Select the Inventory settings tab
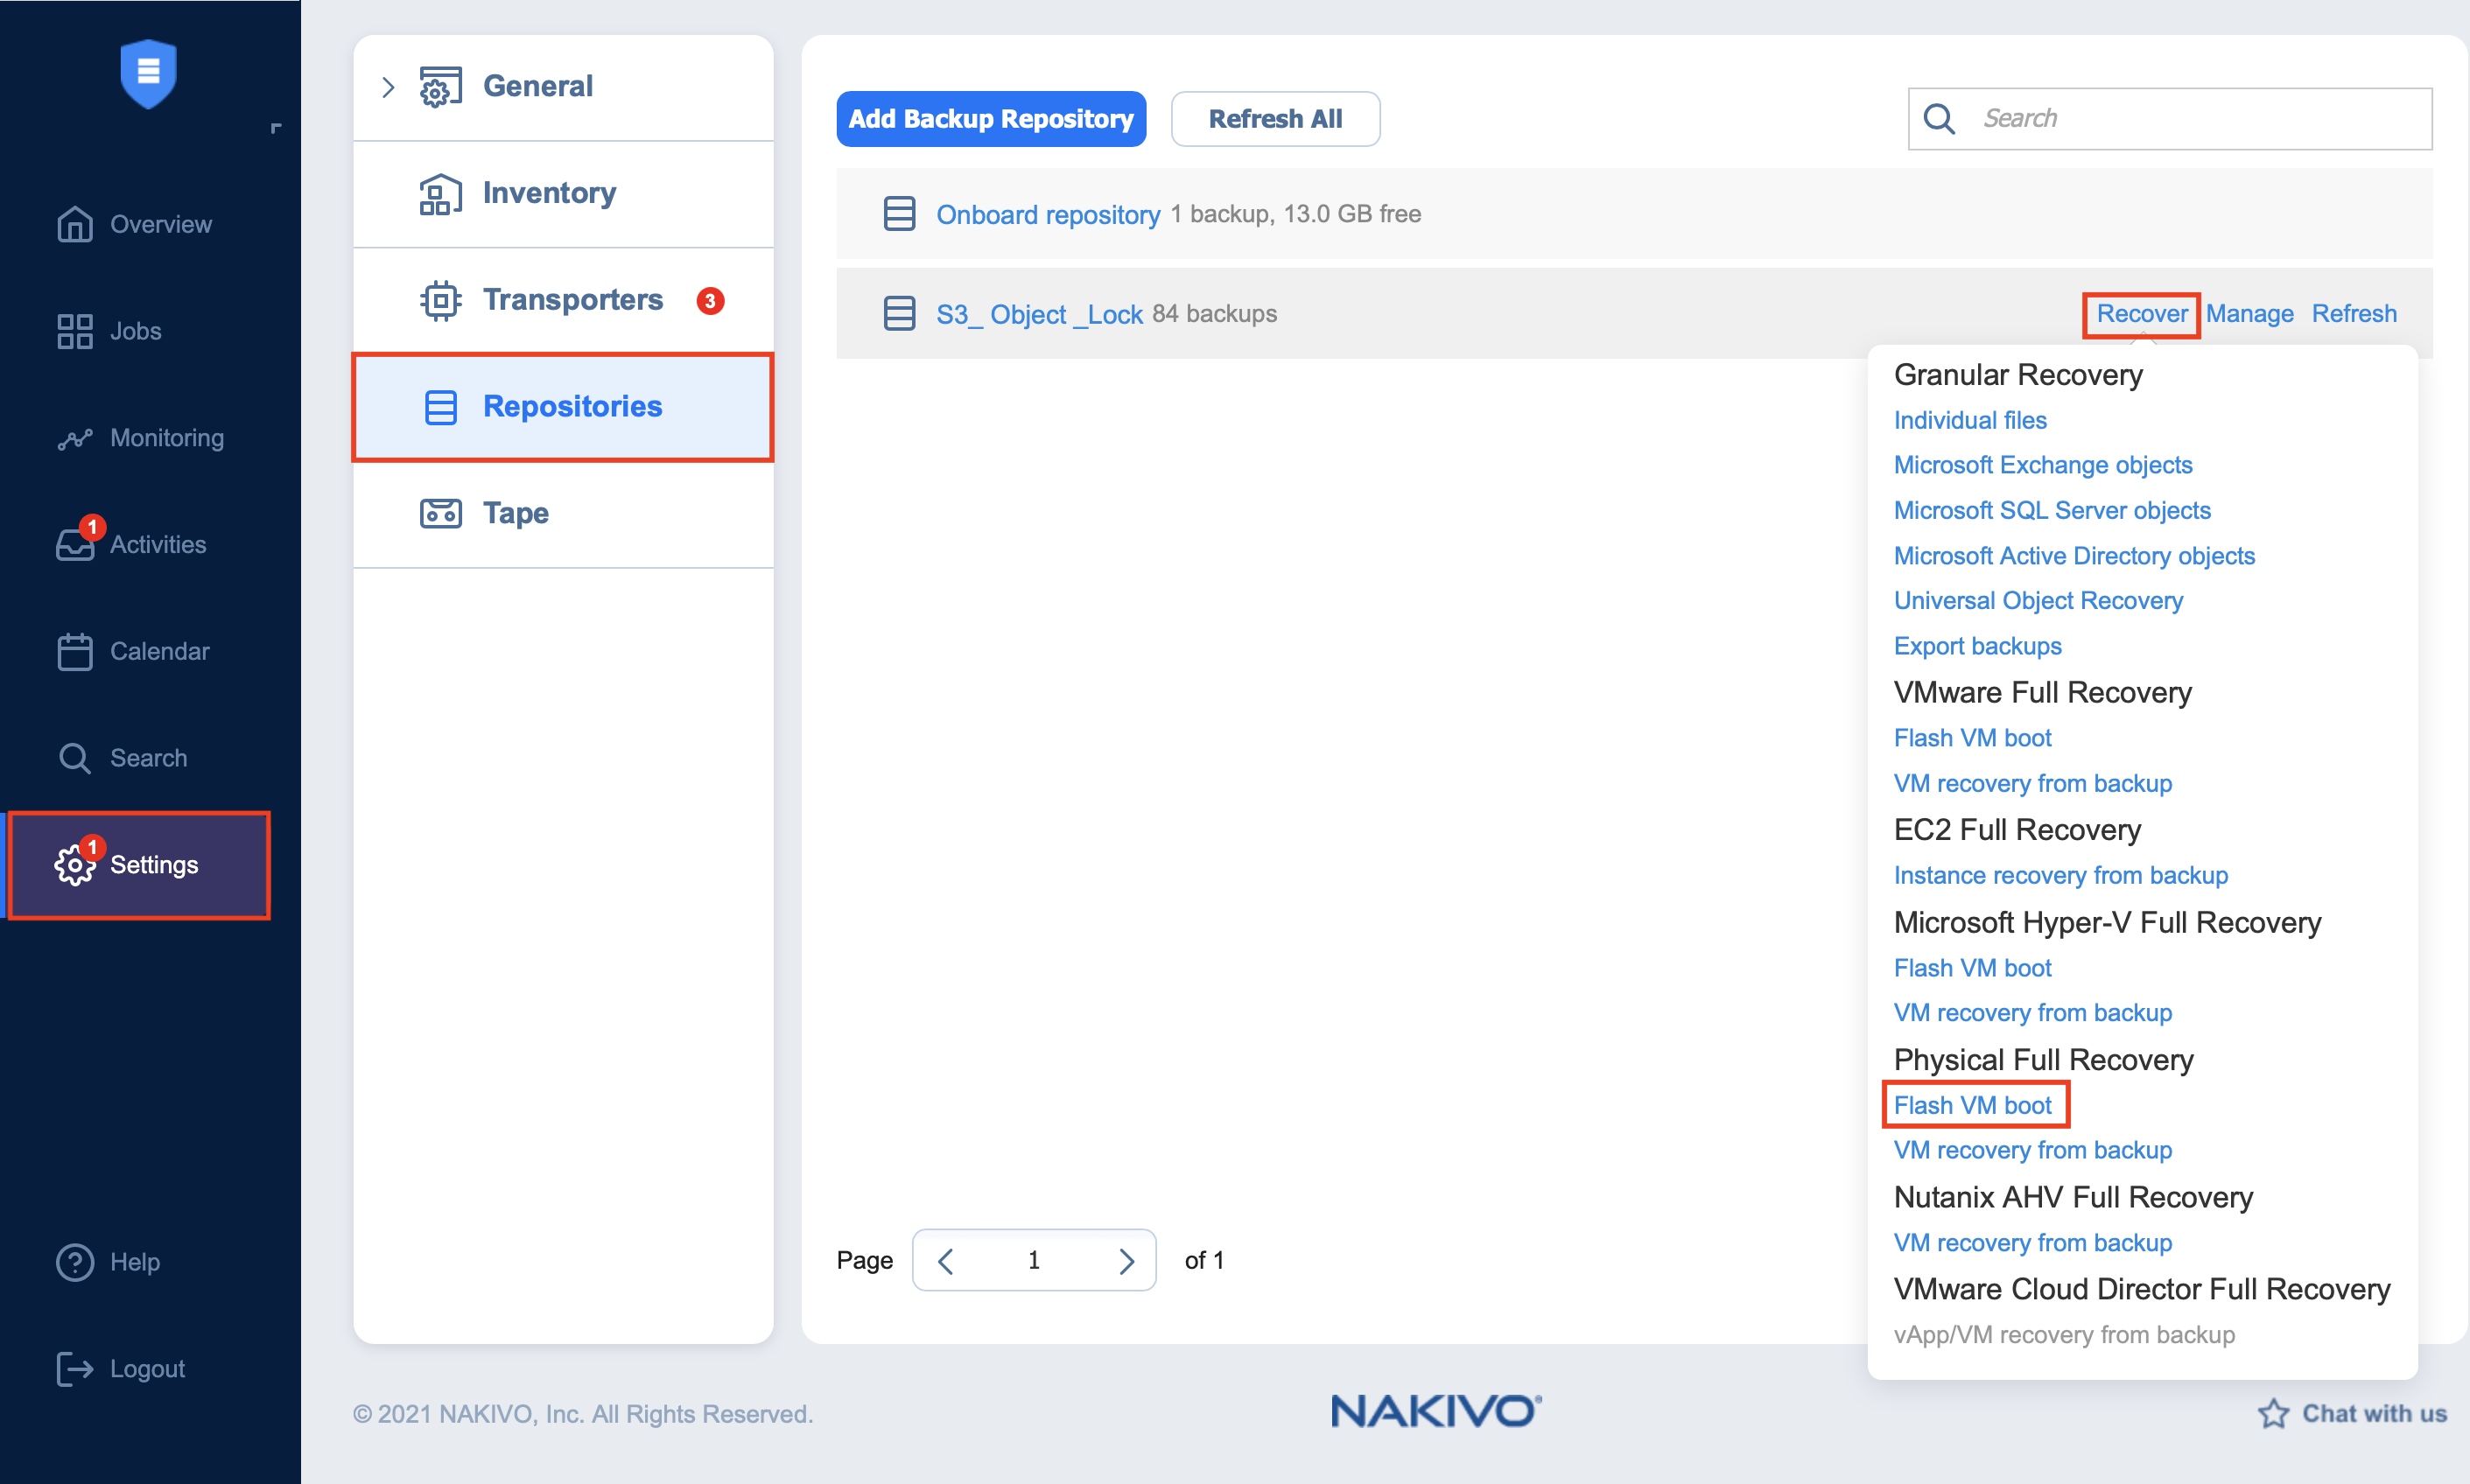Screen dimensions: 2470x1484 563,194
